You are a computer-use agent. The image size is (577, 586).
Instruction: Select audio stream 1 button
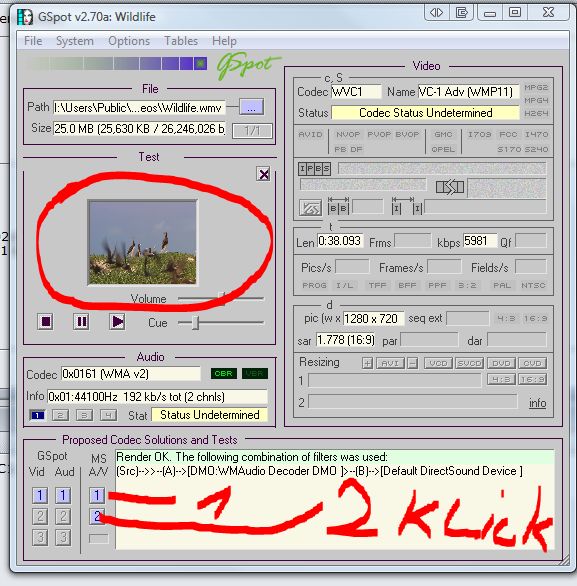click(37, 415)
